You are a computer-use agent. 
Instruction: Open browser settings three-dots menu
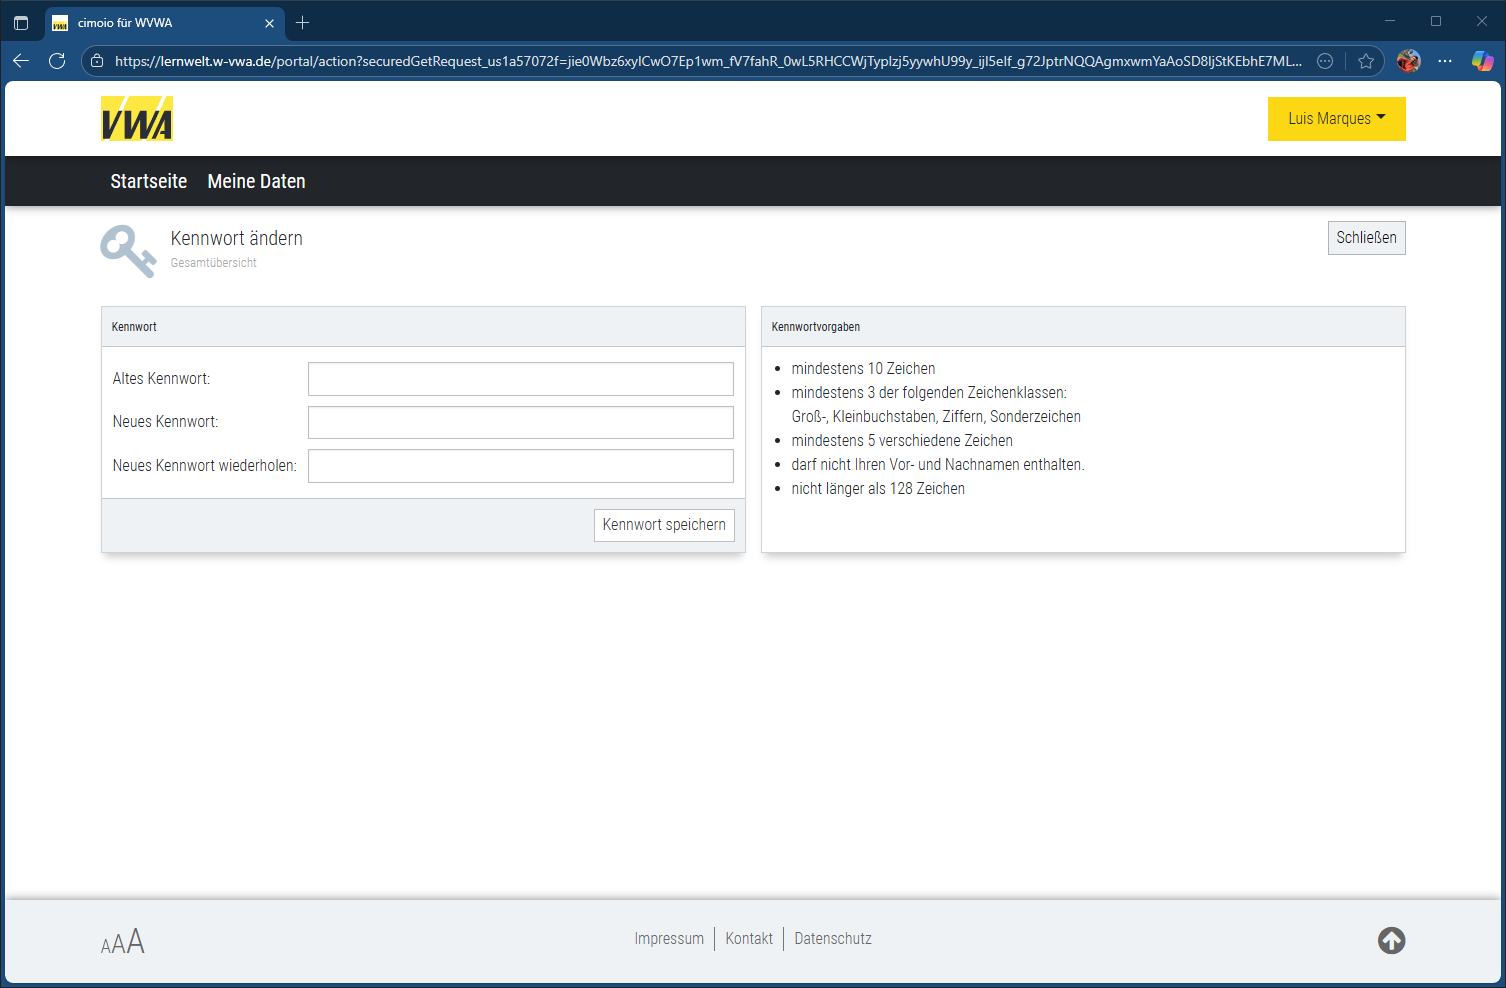click(x=1445, y=61)
